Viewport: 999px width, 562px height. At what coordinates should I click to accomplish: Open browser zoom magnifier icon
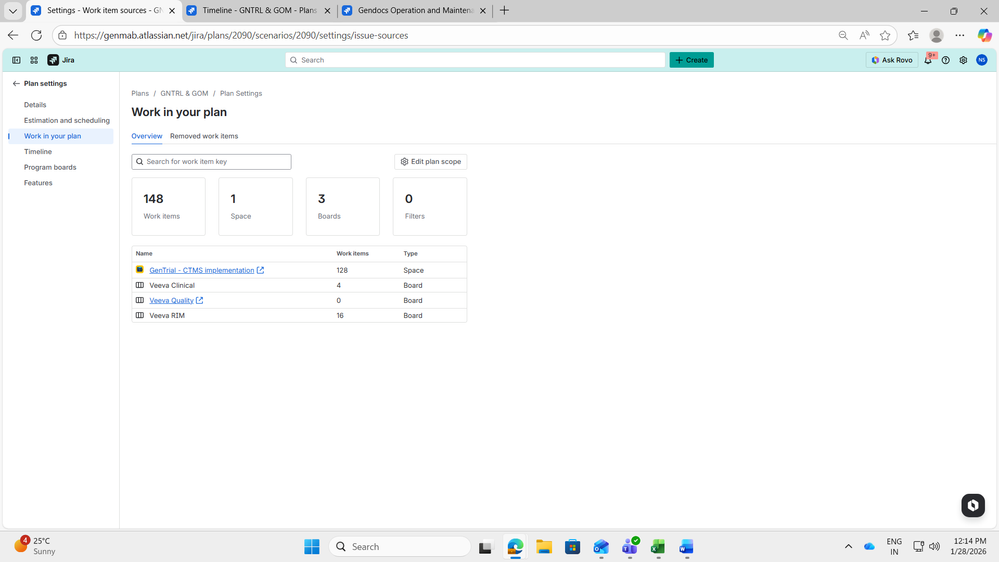(x=843, y=36)
